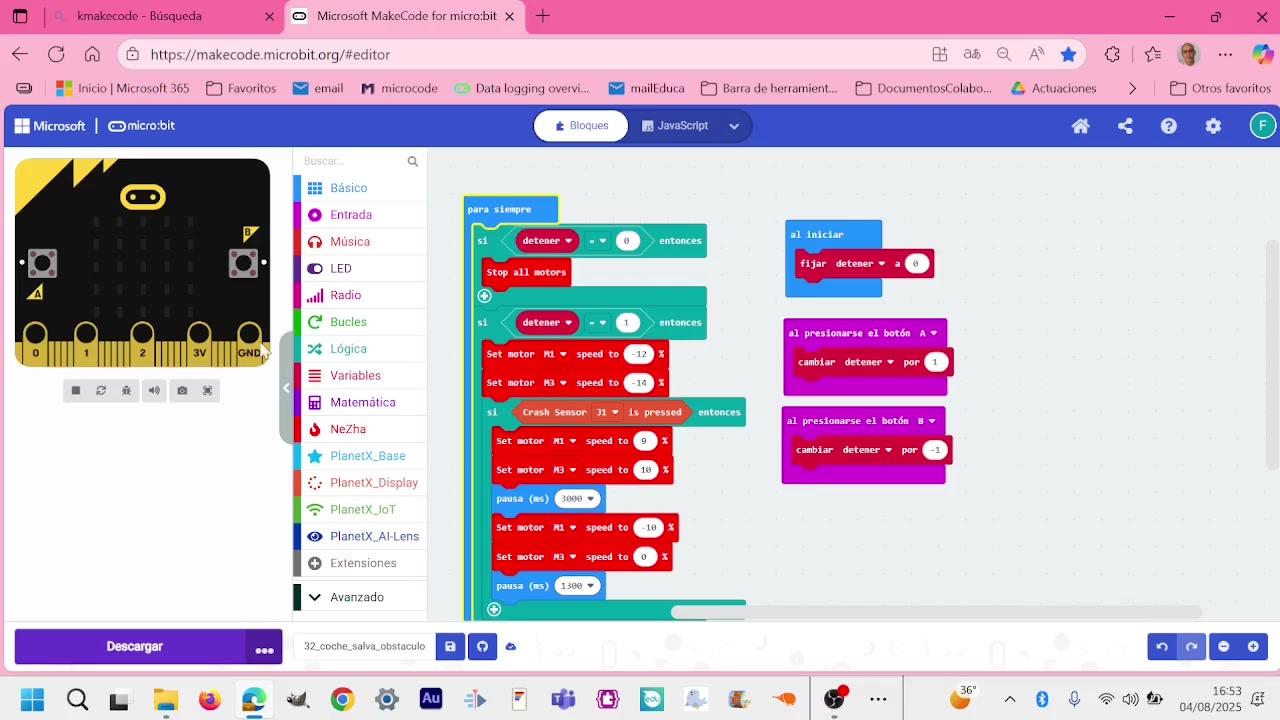Edit the project name field

tap(365, 647)
